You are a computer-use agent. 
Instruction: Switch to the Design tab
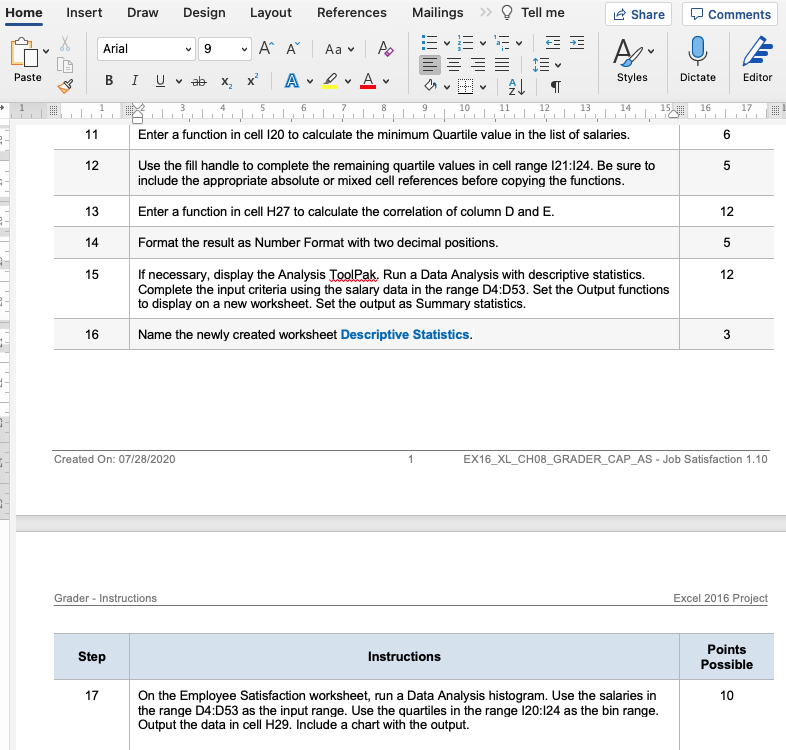(204, 13)
